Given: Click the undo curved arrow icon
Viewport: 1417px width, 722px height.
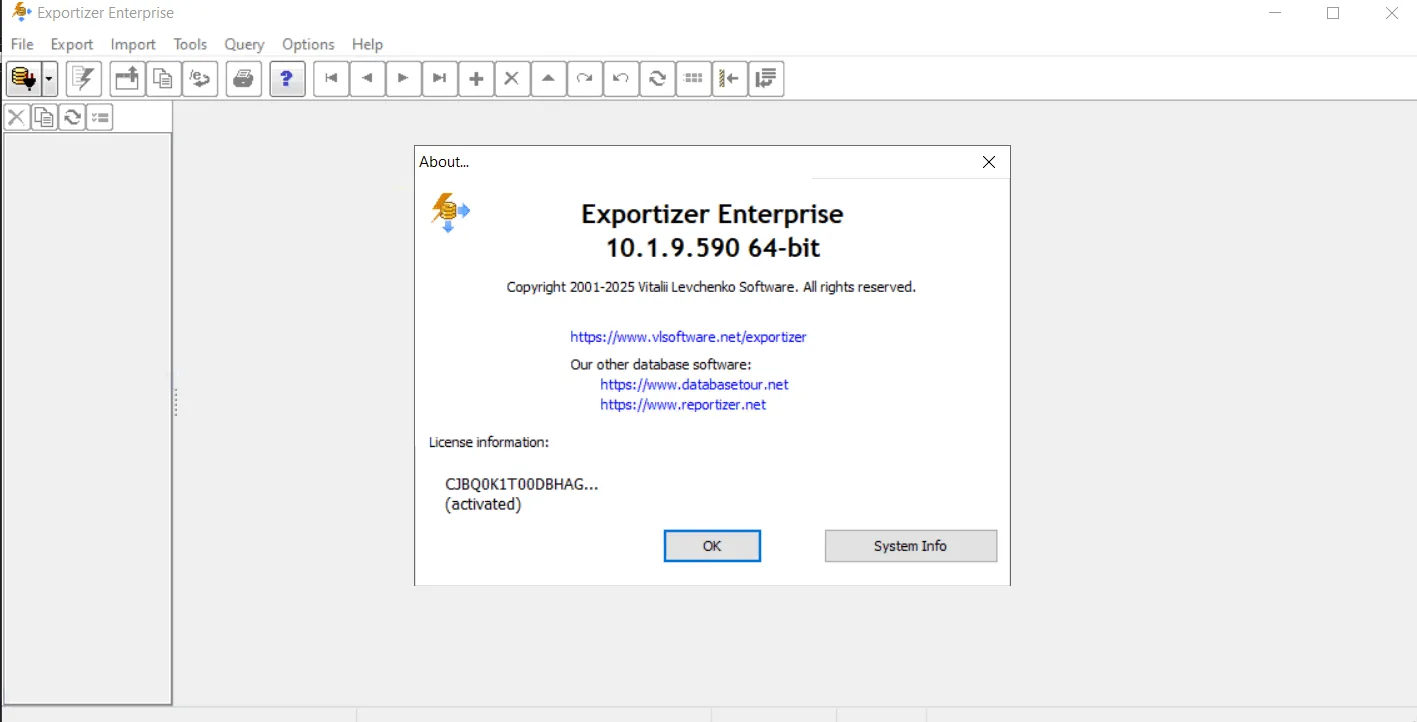Looking at the screenshot, I should (x=620, y=78).
